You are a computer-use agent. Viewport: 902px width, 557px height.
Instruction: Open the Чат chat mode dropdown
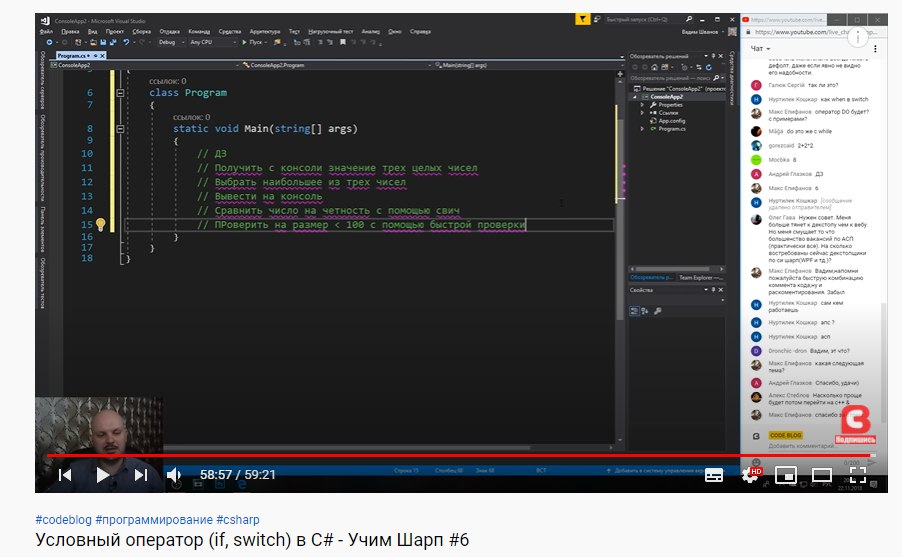(760, 48)
